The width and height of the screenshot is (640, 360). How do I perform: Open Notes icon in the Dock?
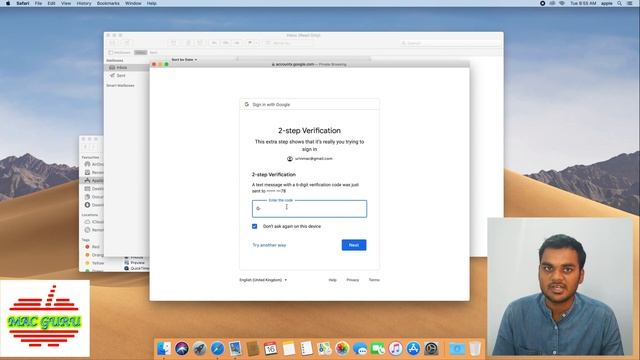pyautogui.click(x=289, y=348)
